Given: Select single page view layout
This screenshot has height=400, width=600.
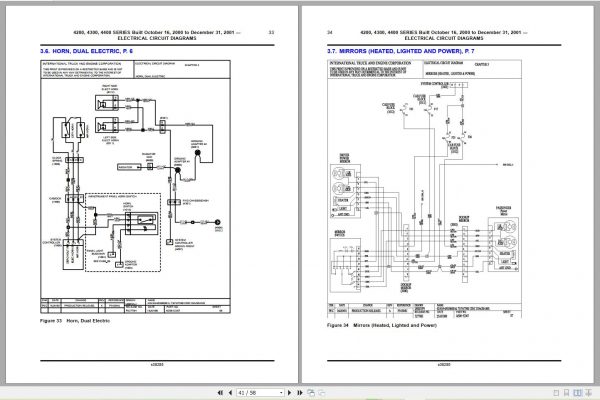Looking at the screenshot, I should (556, 393).
